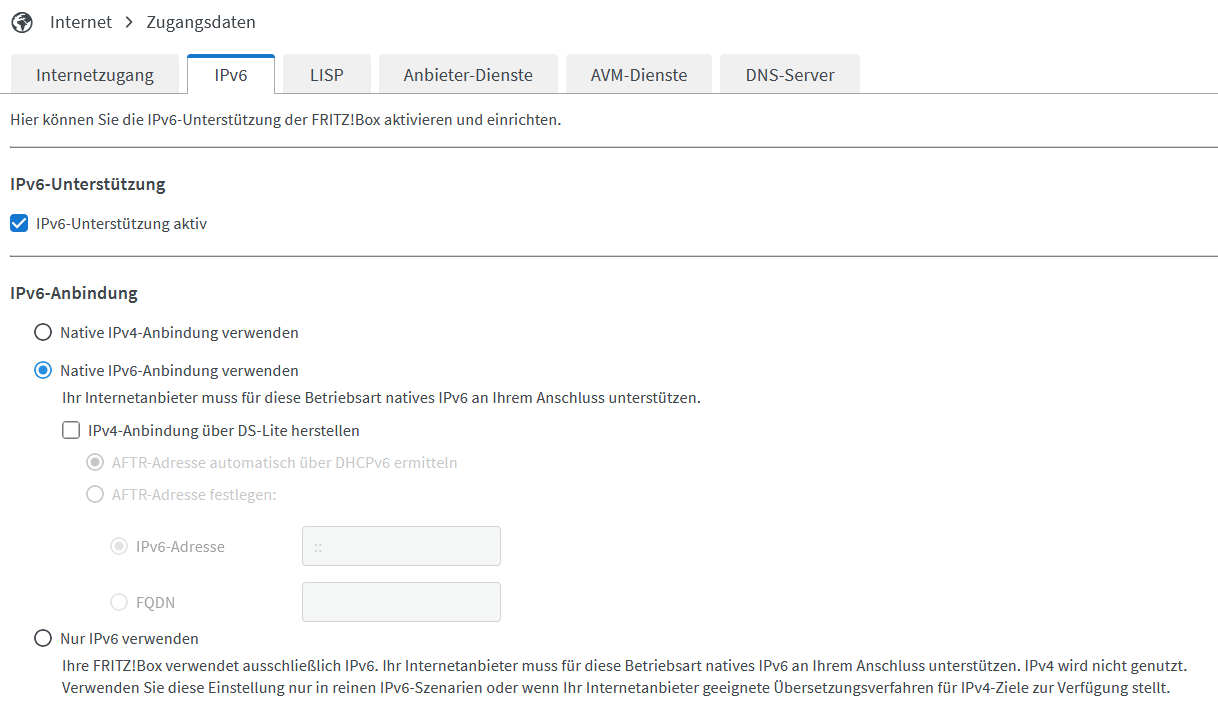
Task: Click the Zugangsdaten breadcrumb text
Action: pyautogui.click(x=200, y=21)
